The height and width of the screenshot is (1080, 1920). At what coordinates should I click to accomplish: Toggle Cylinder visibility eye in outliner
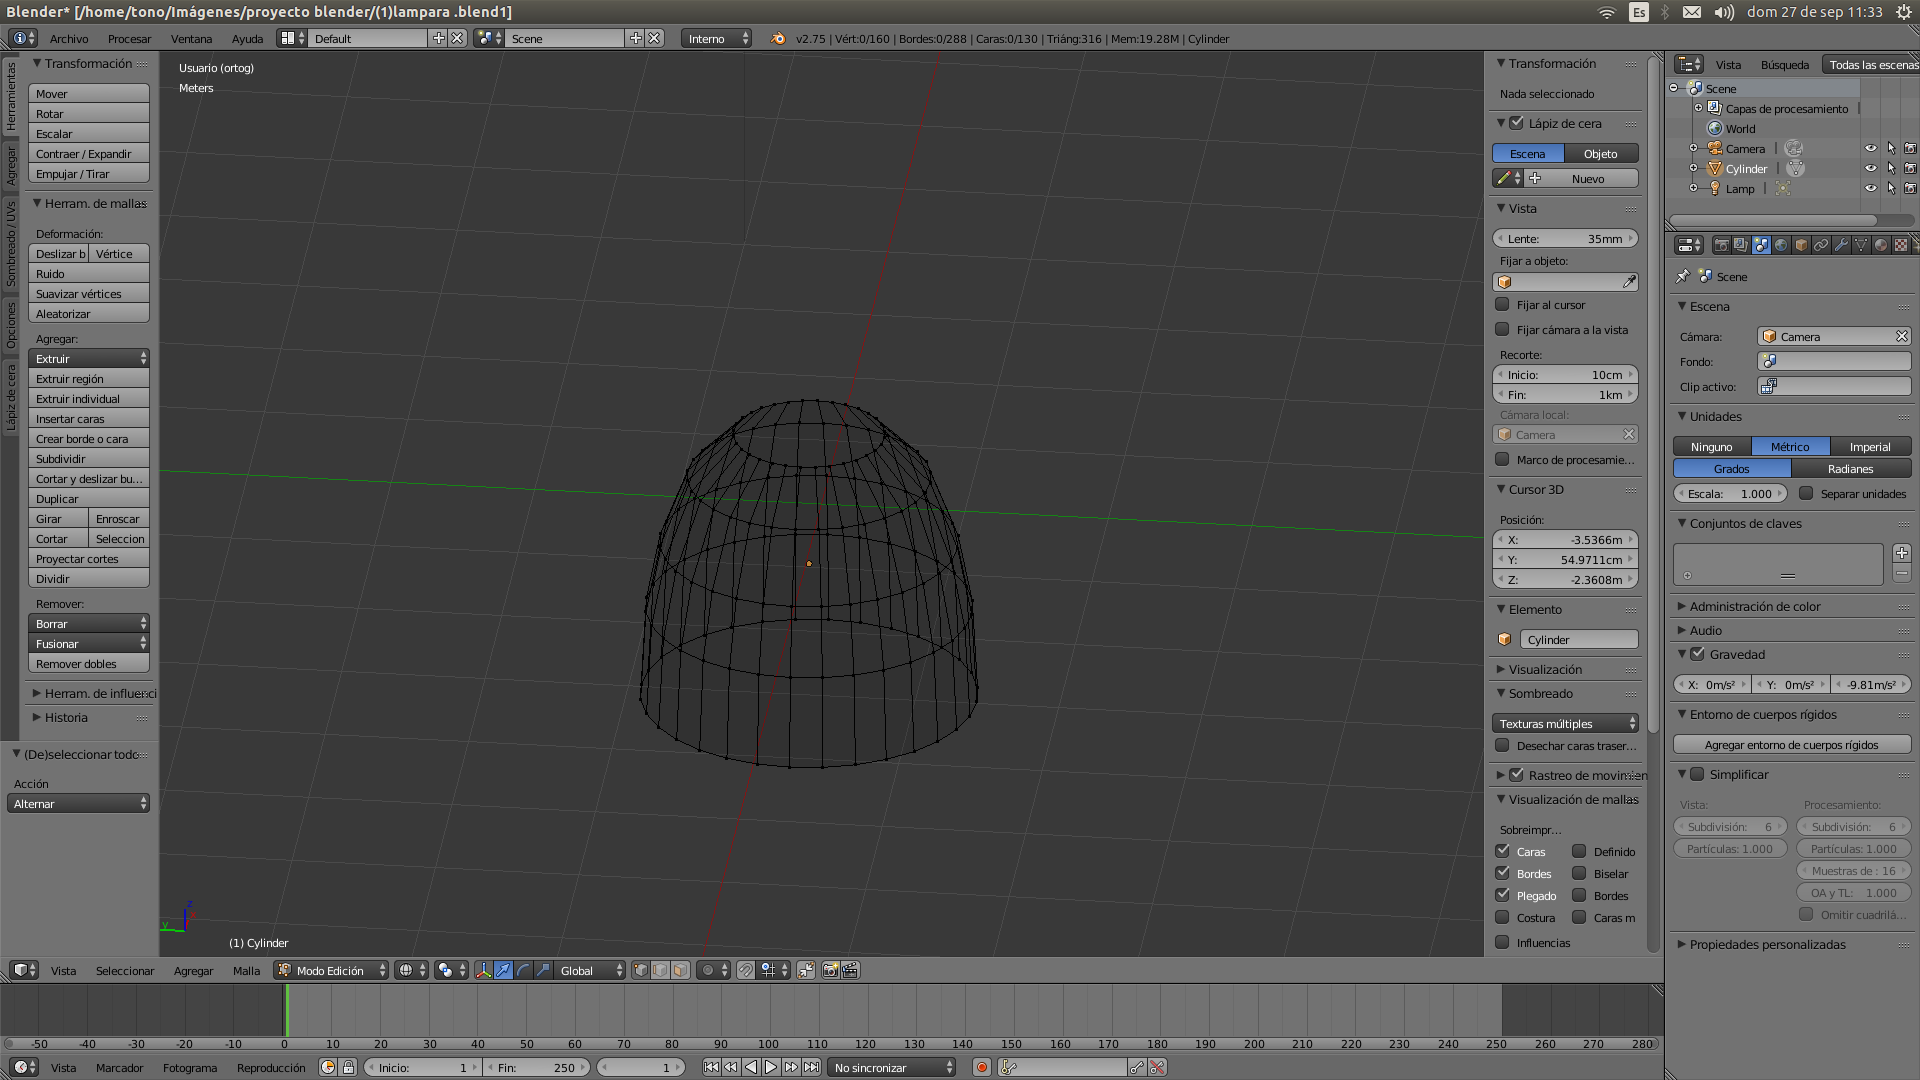[1870, 169]
